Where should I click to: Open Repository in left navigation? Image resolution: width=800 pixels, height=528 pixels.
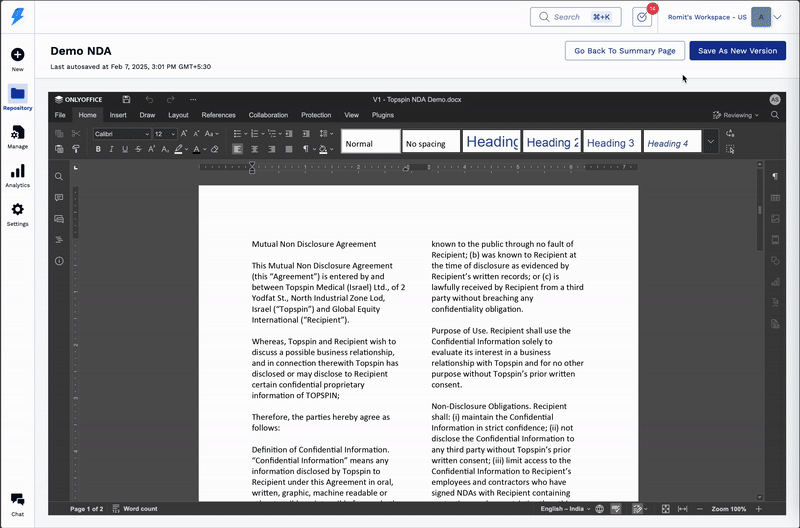click(18, 97)
